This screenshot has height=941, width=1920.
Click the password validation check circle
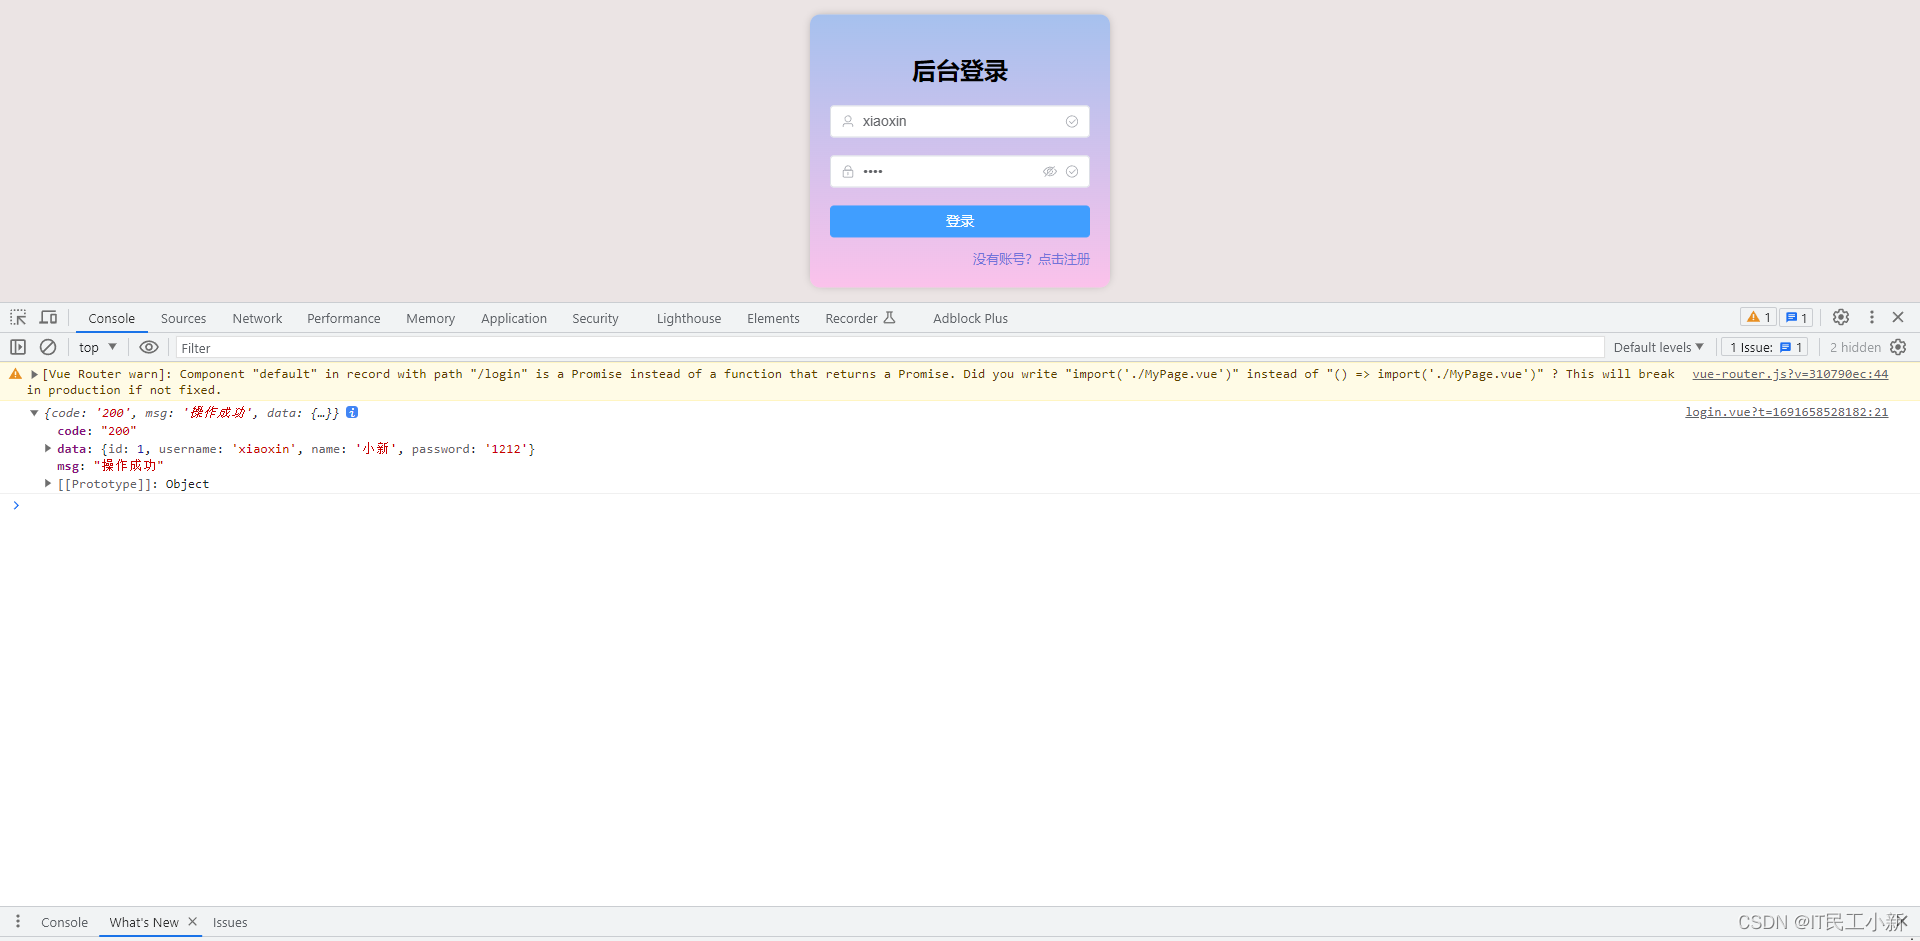1071,171
